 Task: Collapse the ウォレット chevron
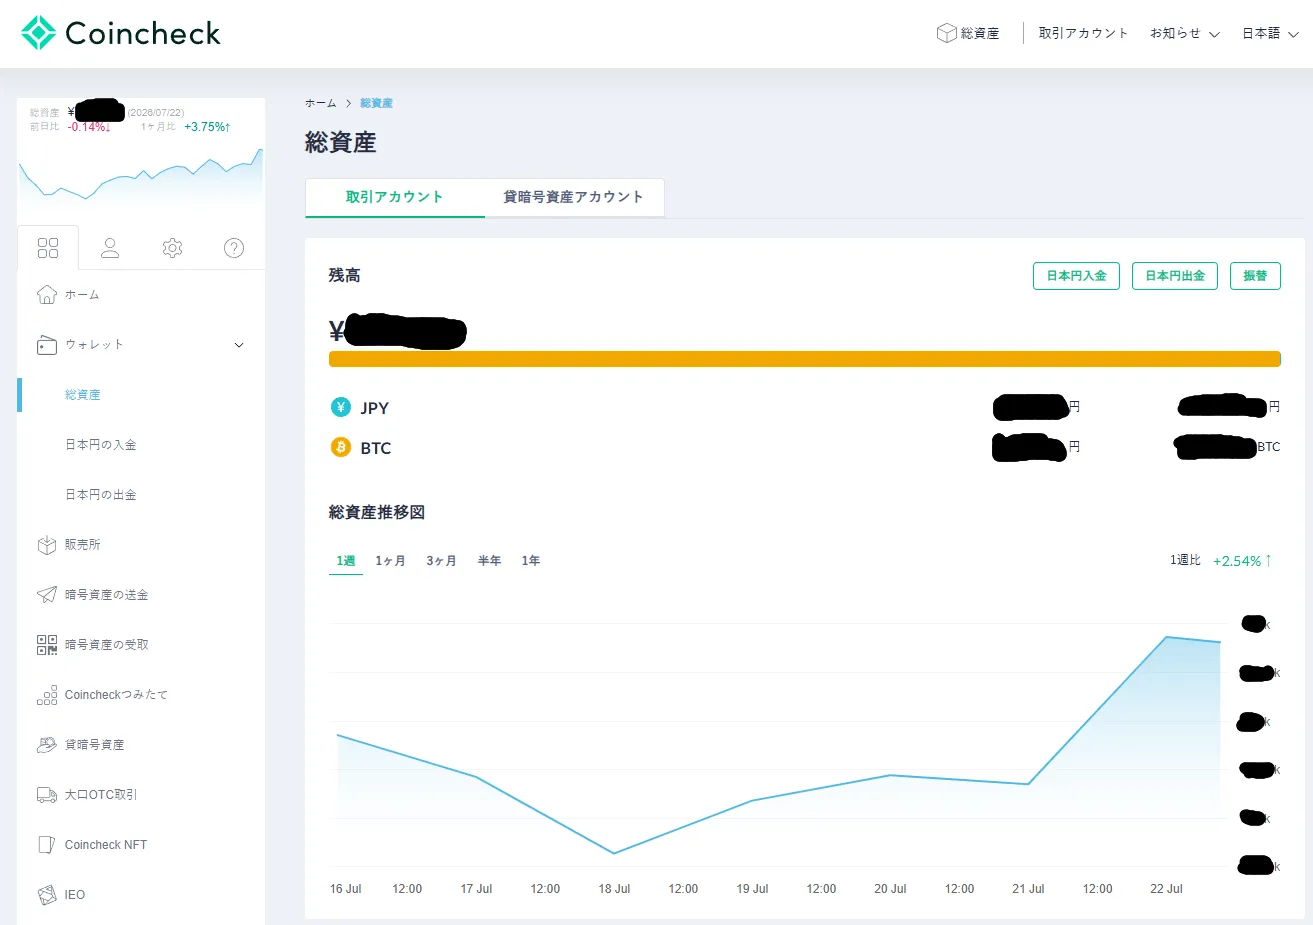tap(239, 345)
